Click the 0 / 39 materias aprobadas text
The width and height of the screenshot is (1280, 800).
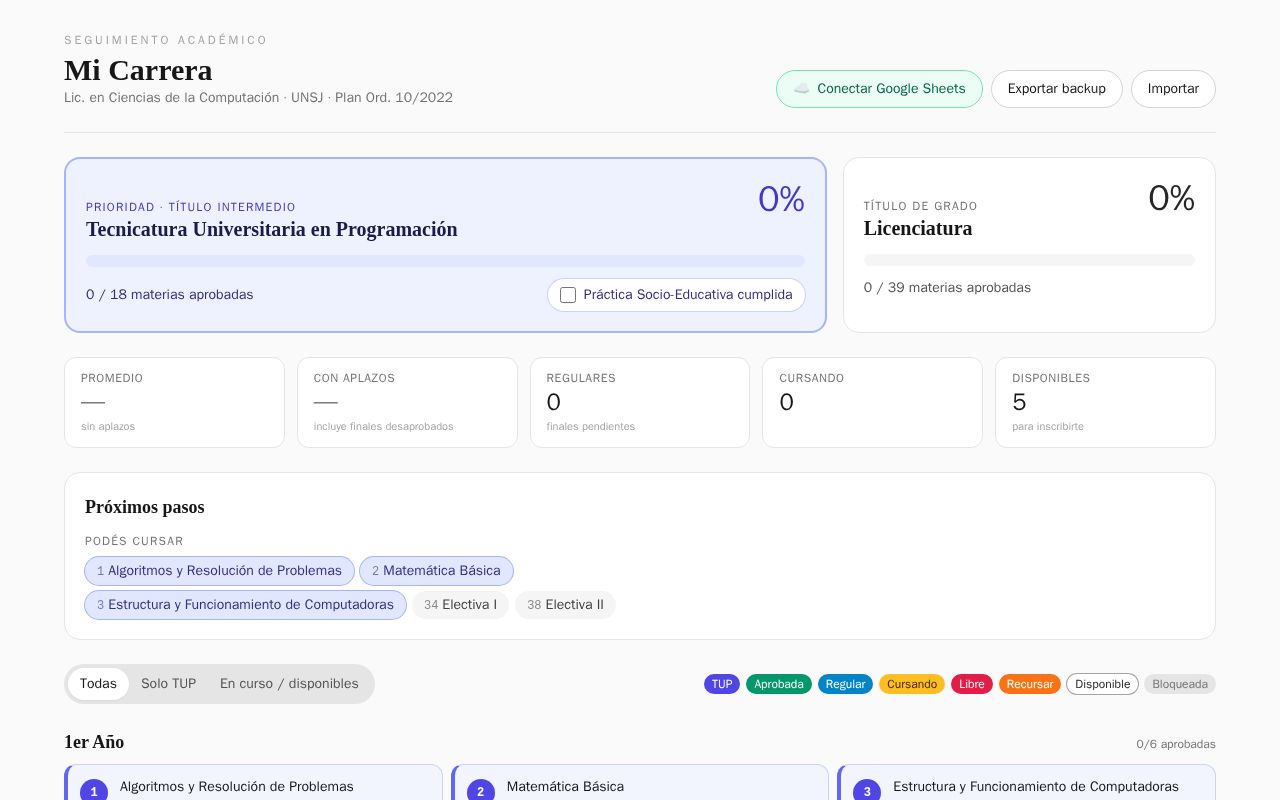coord(947,288)
